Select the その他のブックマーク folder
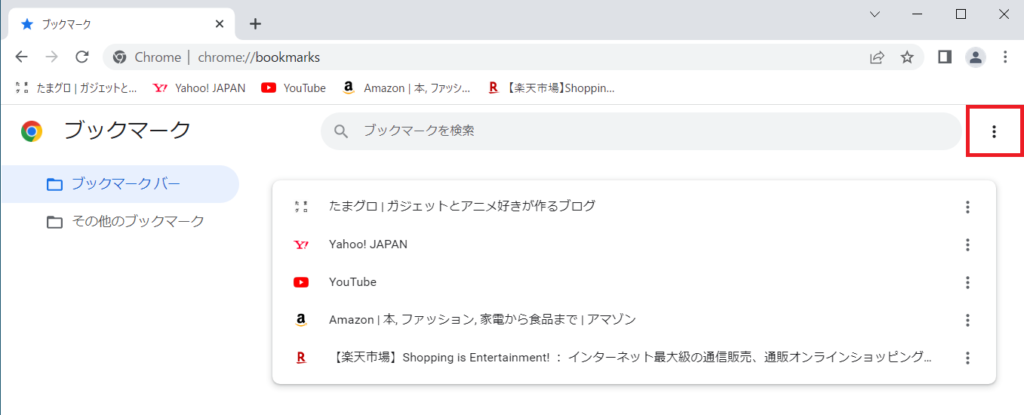Image resolution: width=1024 pixels, height=415 pixels. [x=136, y=221]
